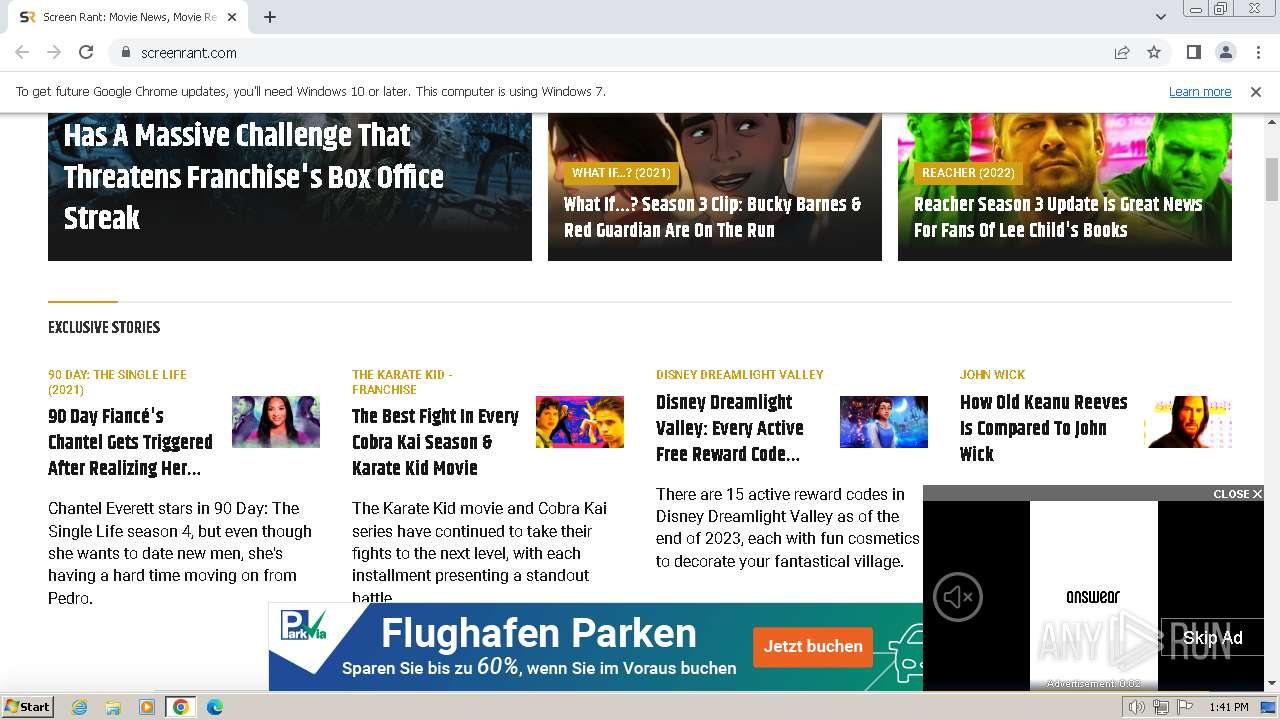Image resolution: width=1280 pixels, height=720 pixels.
Task: Click the page scrollbar thumb
Action: tap(1272, 180)
